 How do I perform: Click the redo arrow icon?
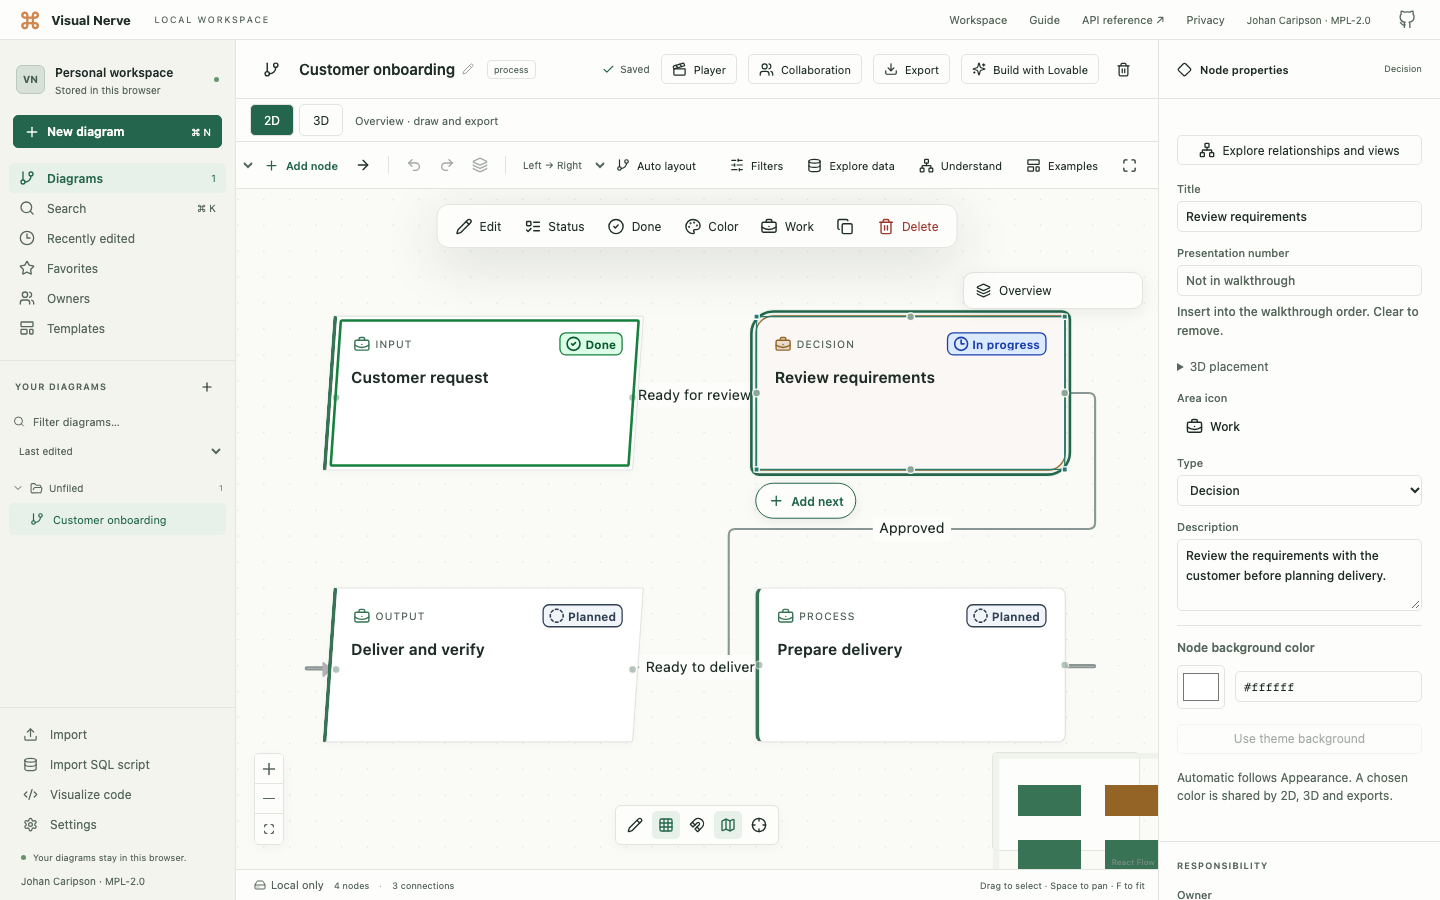(447, 166)
